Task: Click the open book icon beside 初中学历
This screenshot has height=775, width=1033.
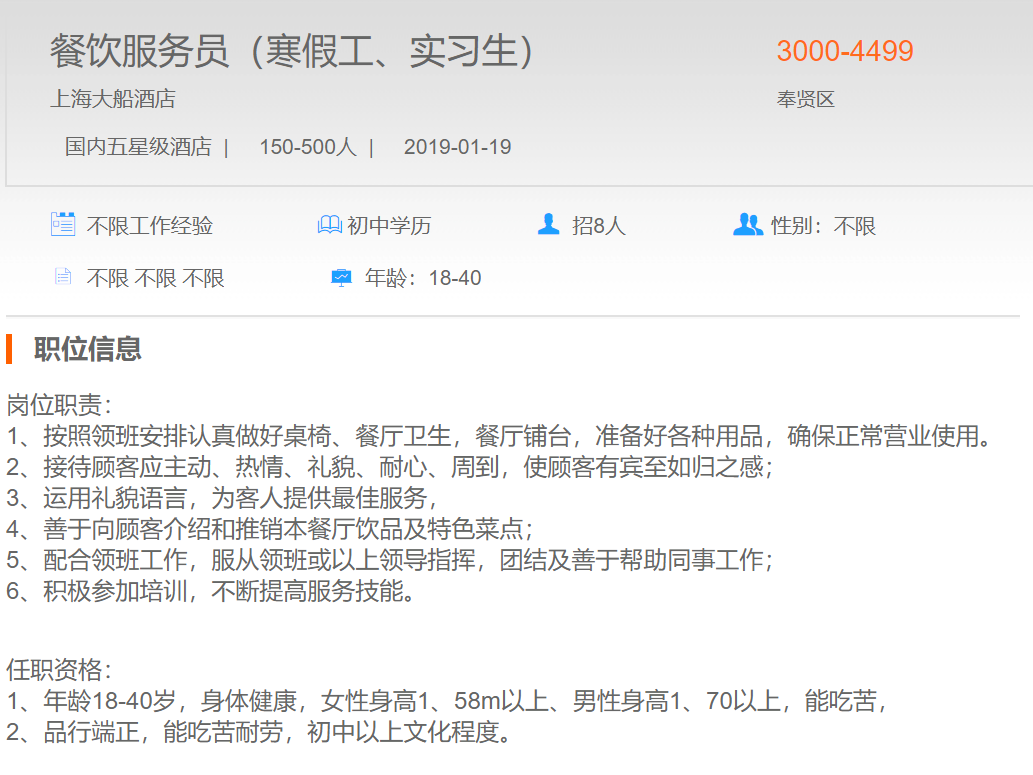Action: click(329, 225)
